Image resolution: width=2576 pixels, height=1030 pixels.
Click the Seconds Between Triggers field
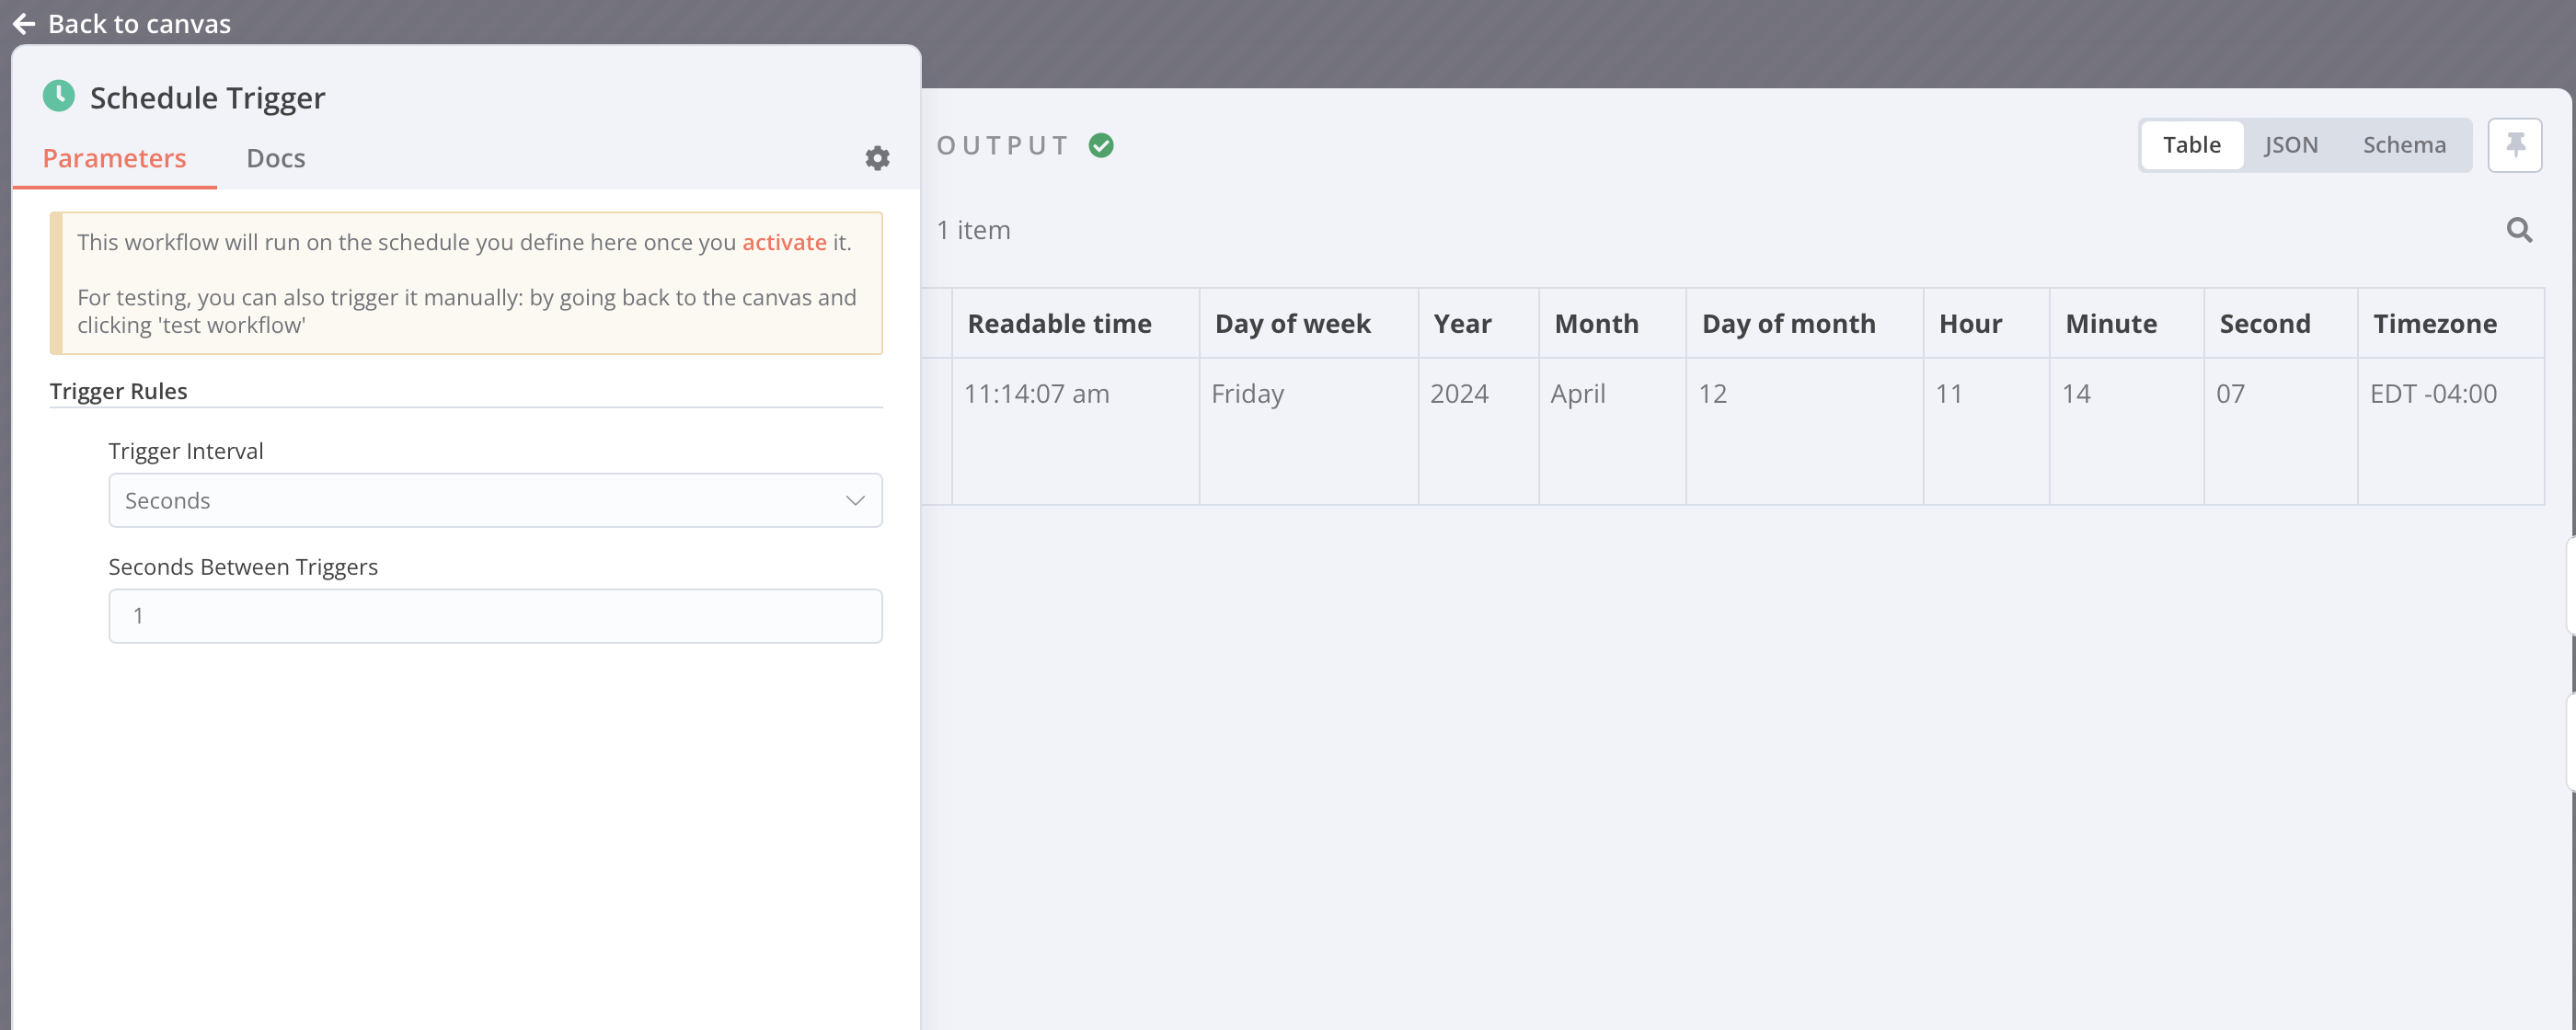[x=495, y=616]
